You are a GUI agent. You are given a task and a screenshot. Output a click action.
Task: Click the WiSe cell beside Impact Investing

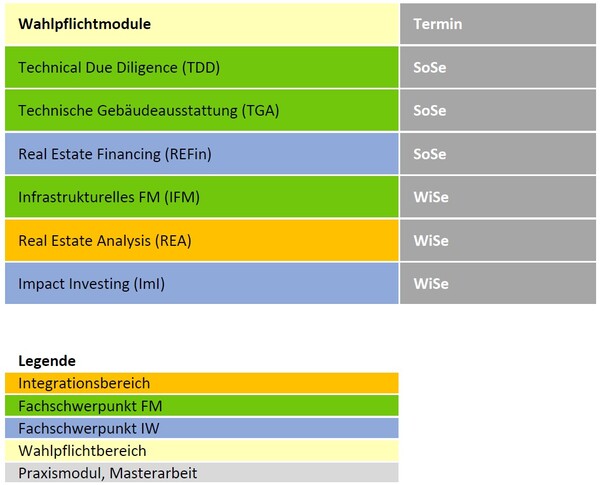click(497, 283)
